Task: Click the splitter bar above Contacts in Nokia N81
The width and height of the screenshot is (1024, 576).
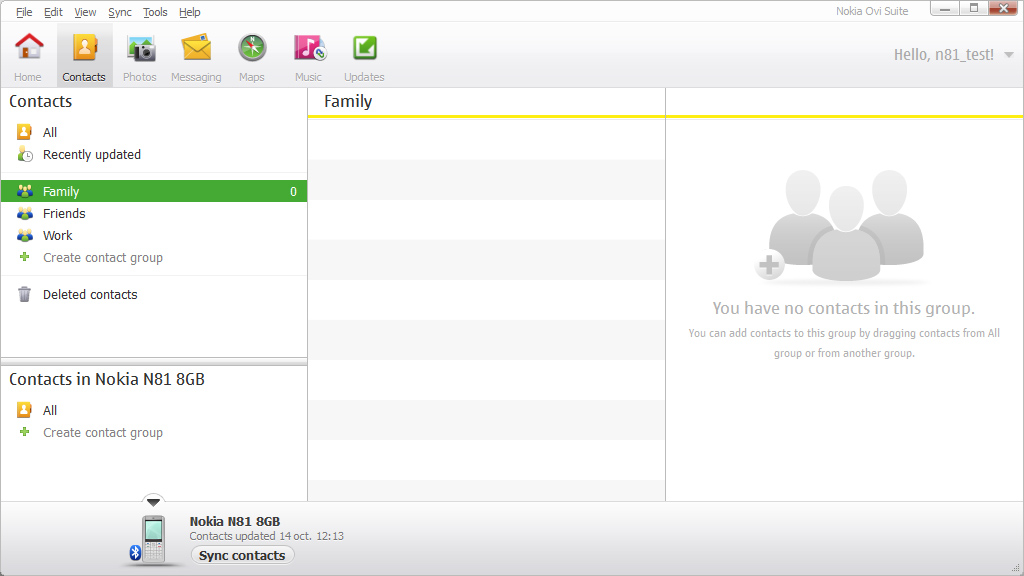Action: pyautogui.click(x=154, y=361)
